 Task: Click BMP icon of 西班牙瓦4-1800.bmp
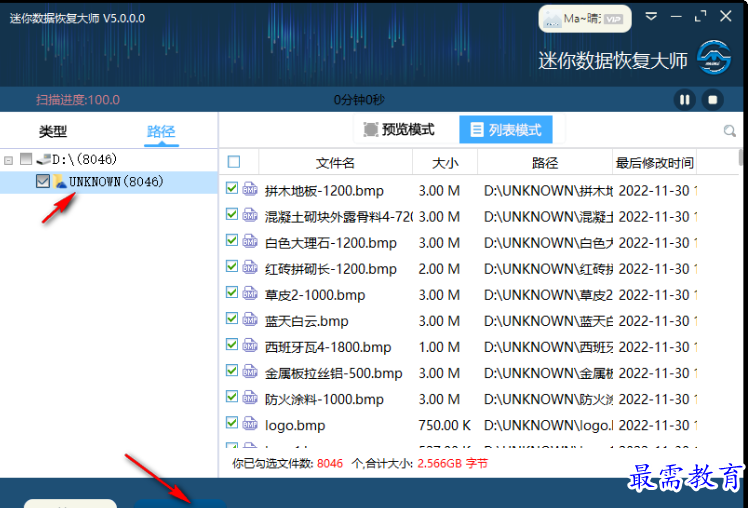pyautogui.click(x=250, y=345)
